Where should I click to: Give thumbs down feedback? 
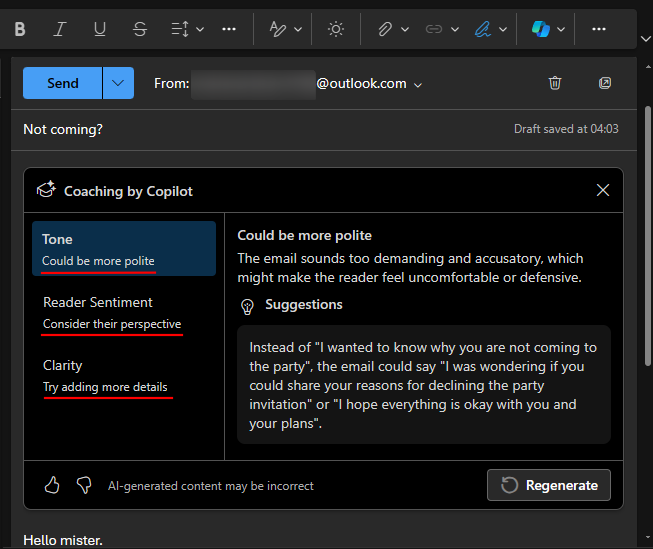84,485
